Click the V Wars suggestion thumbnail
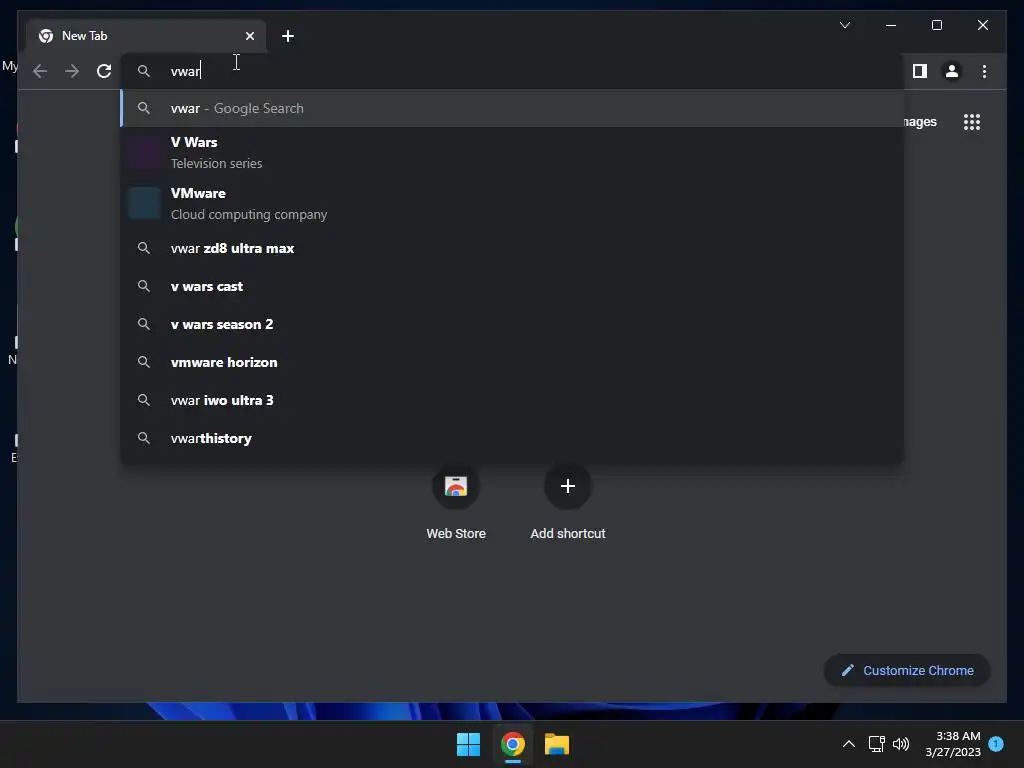This screenshot has width=1024, height=768. [144, 152]
